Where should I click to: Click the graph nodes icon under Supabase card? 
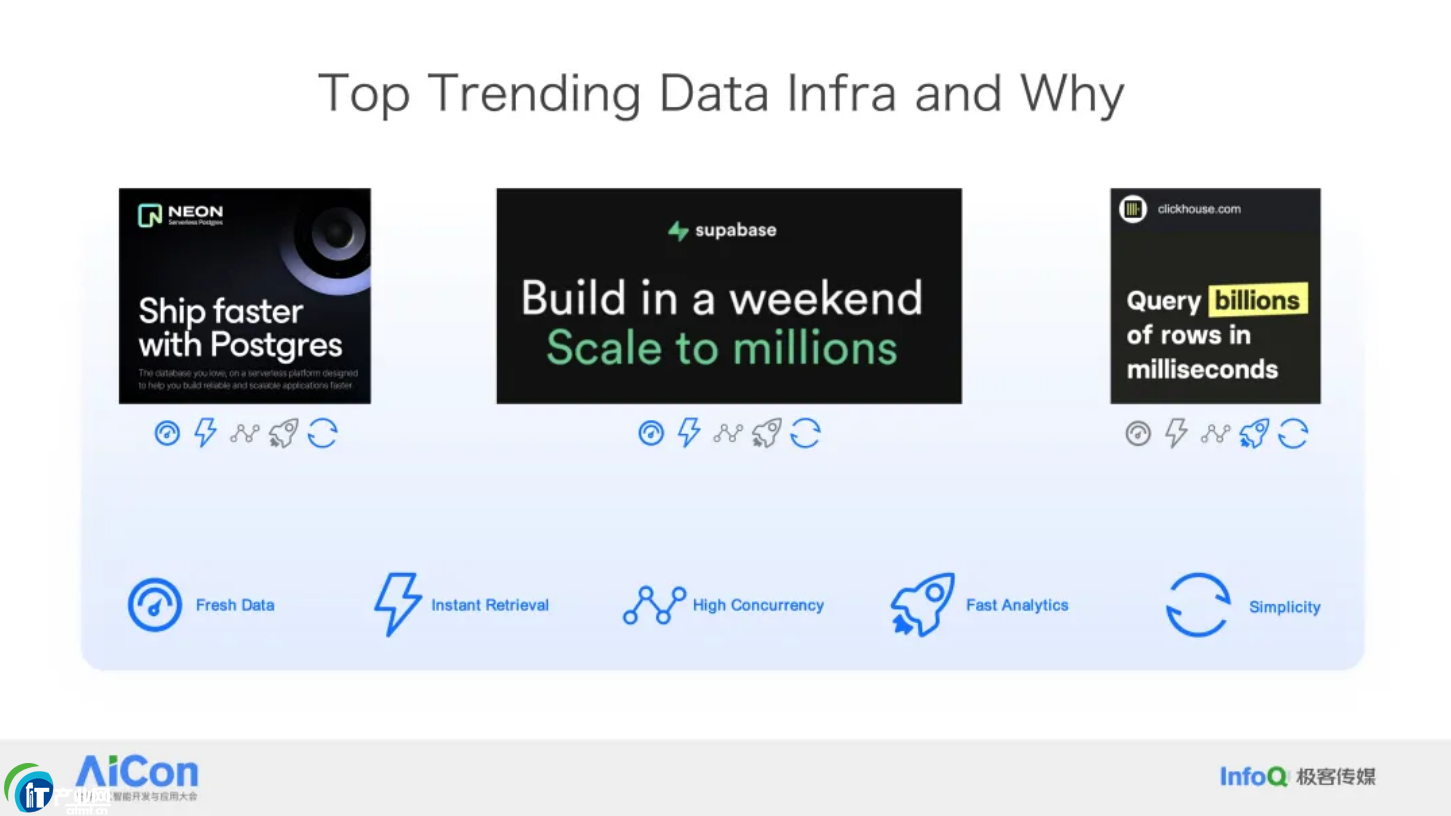728,433
